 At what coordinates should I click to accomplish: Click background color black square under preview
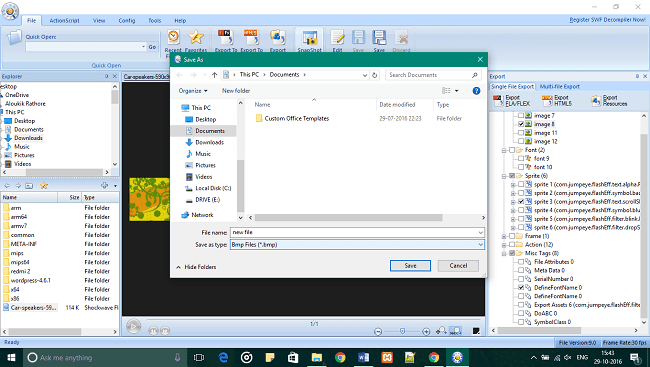[x=476, y=331]
